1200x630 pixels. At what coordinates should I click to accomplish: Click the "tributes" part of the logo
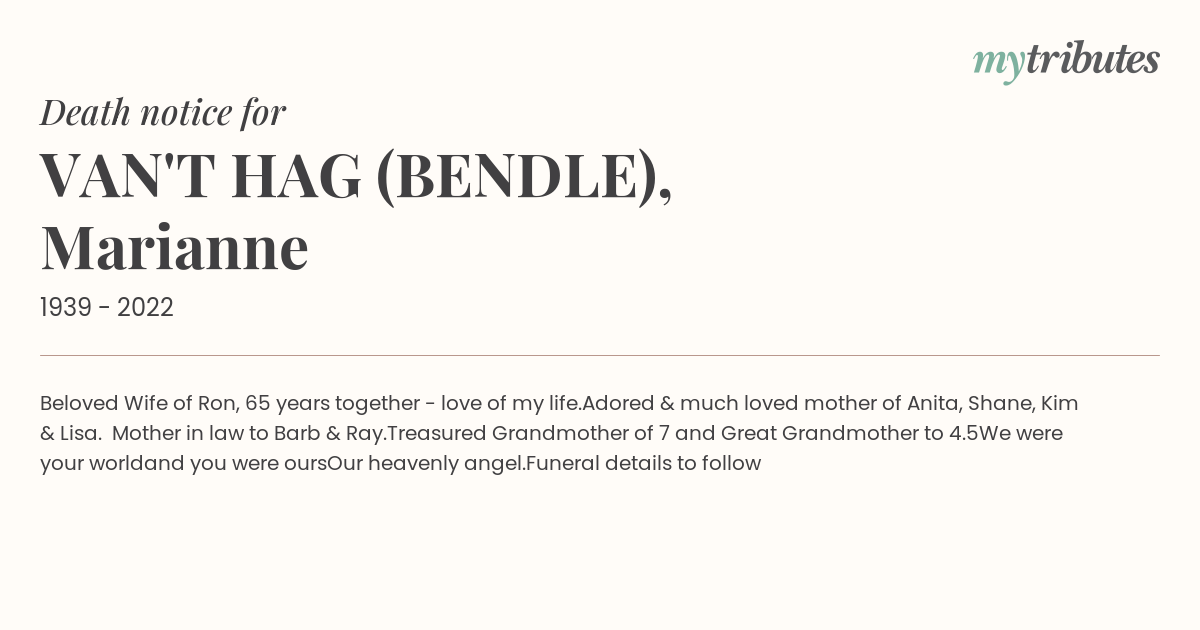tap(1092, 59)
